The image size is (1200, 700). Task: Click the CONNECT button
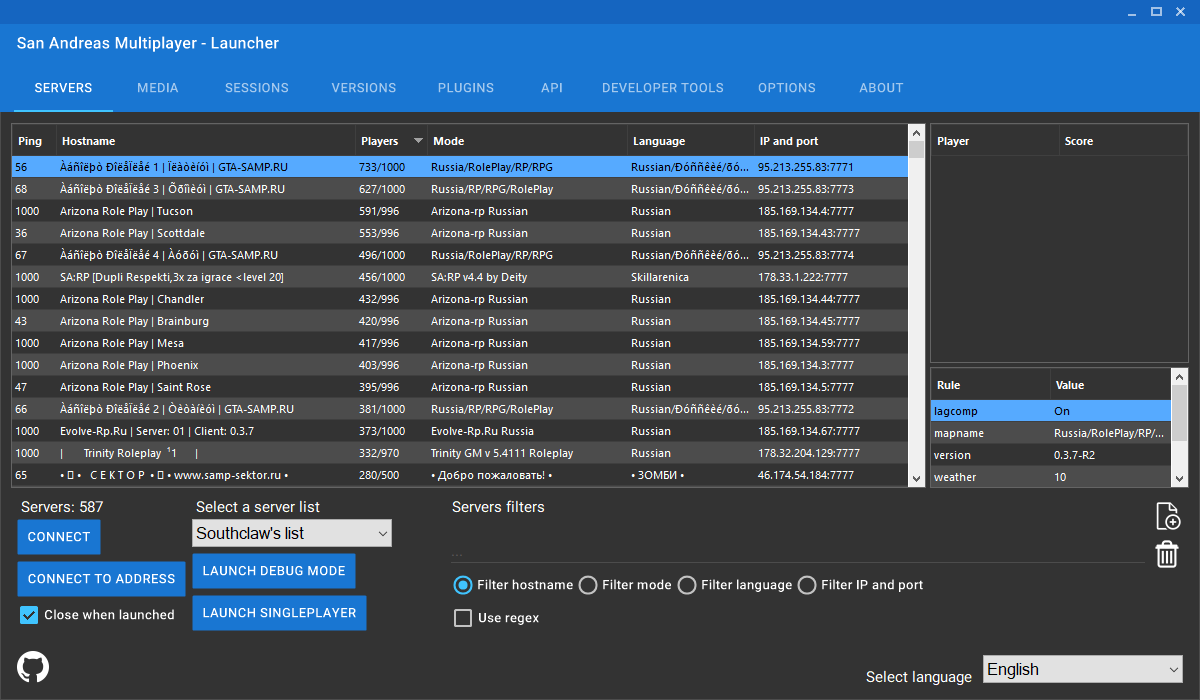(59, 537)
